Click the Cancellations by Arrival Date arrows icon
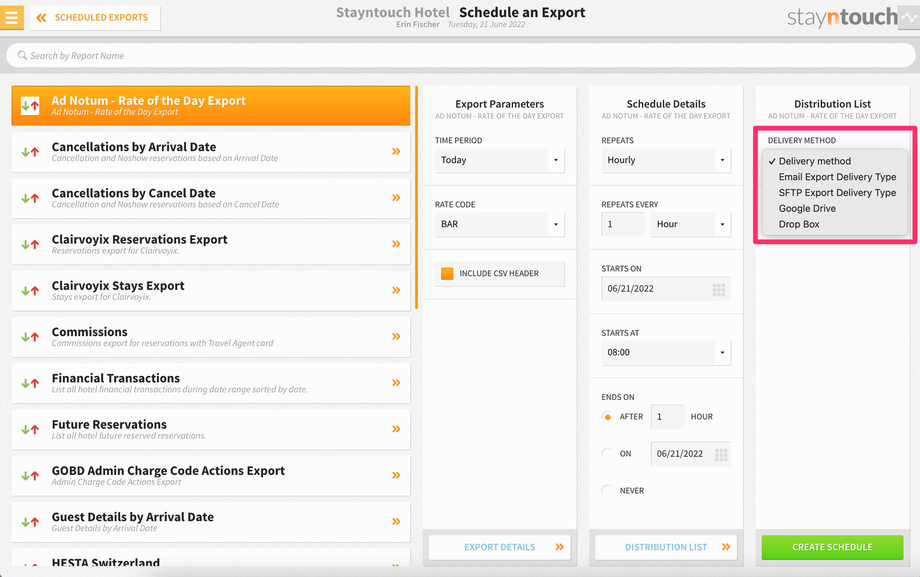 (x=30, y=152)
